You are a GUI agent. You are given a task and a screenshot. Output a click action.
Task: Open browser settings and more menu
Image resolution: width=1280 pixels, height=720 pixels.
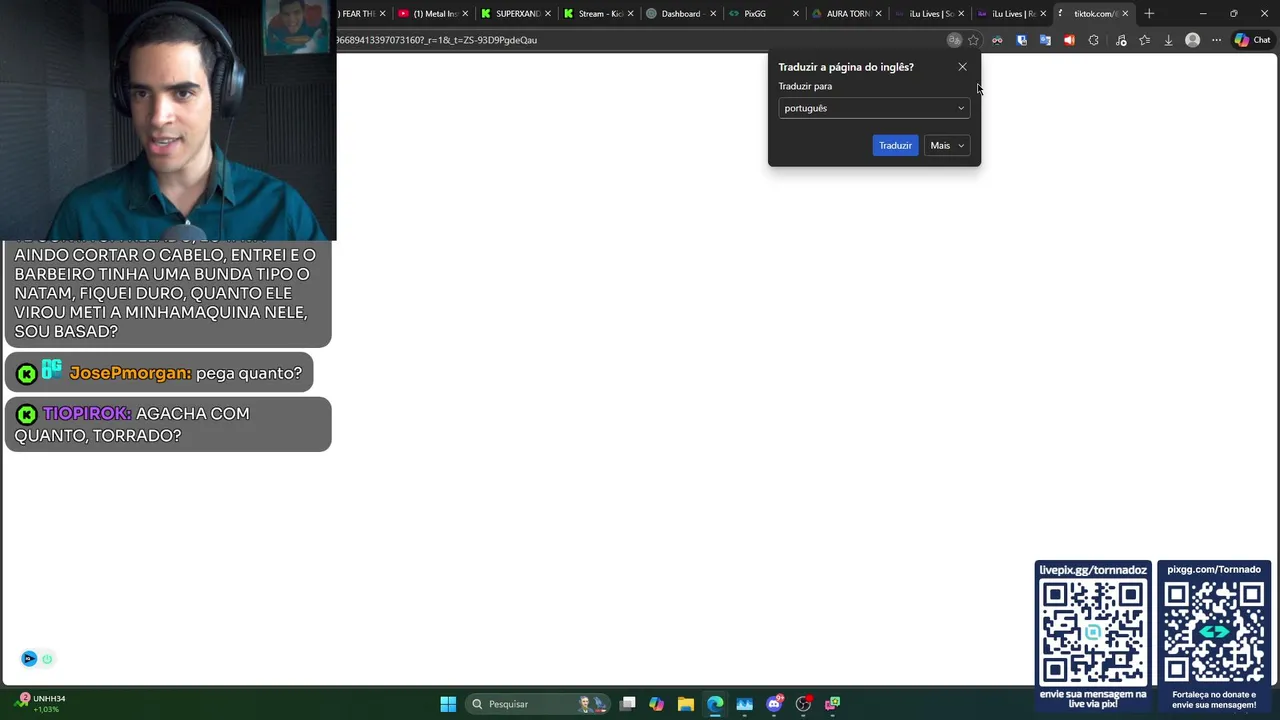coord(1216,40)
